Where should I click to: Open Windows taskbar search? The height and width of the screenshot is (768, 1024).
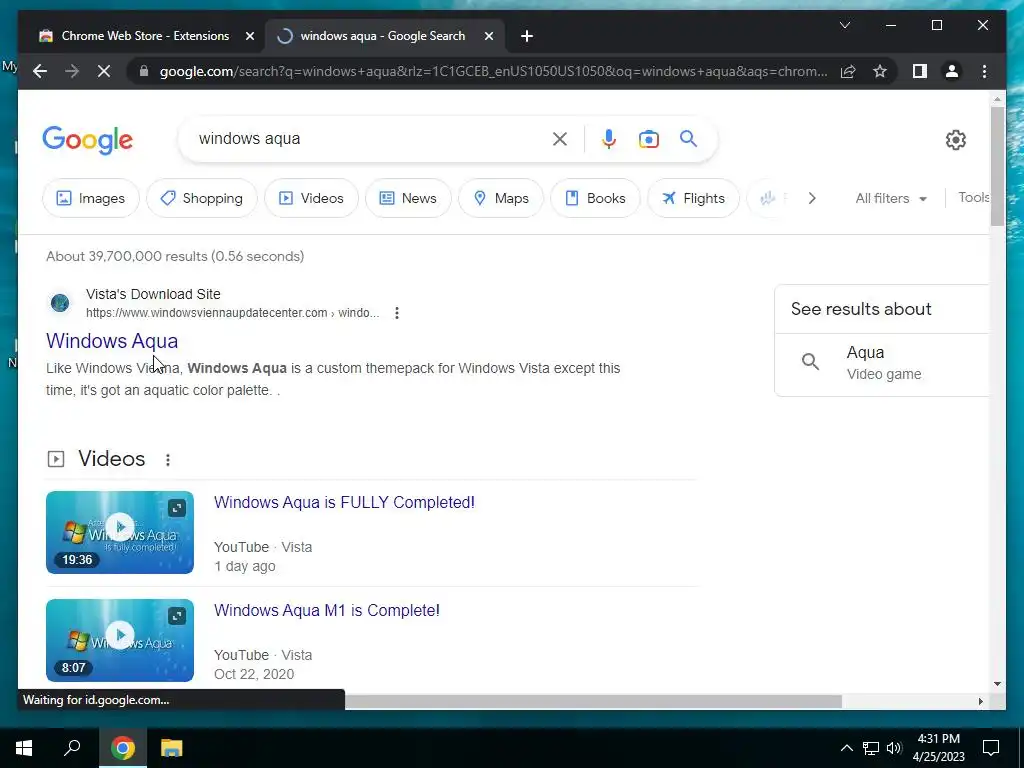(x=72, y=748)
